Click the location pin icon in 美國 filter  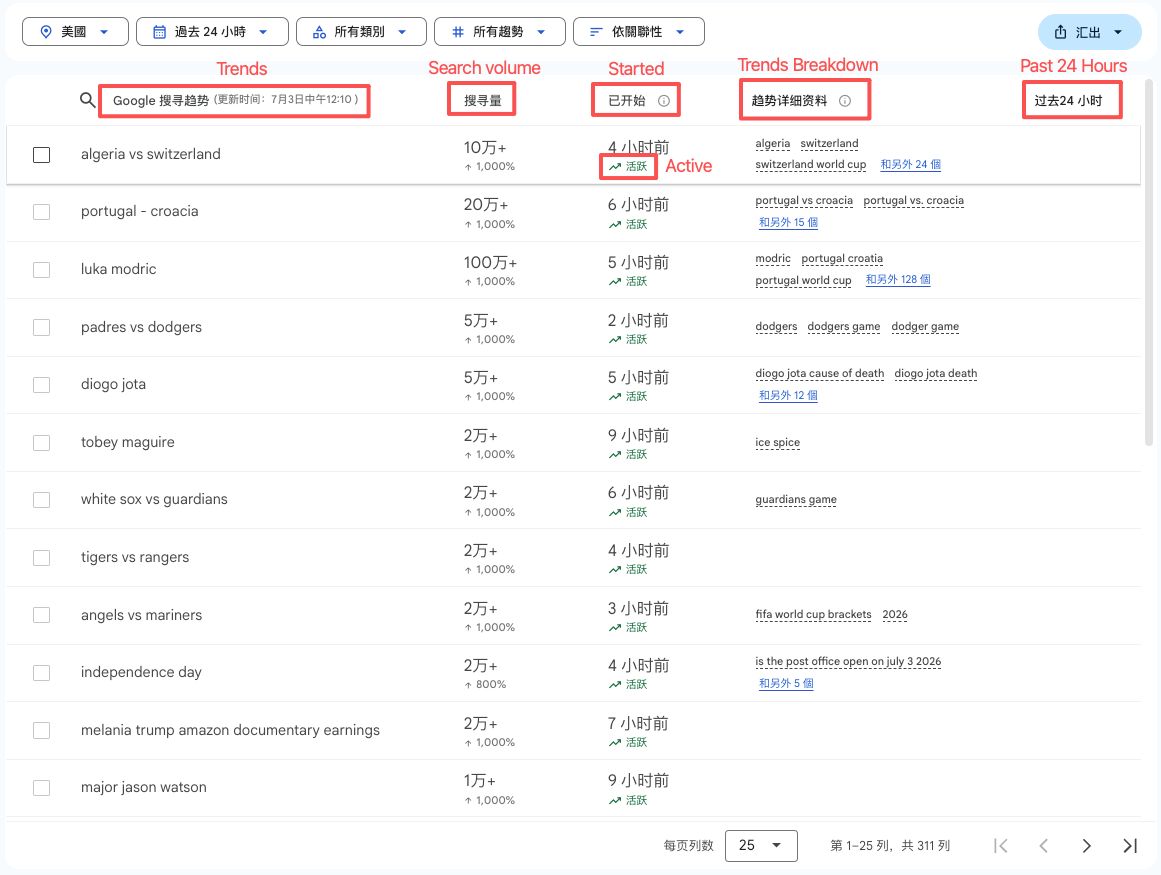(46, 32)
